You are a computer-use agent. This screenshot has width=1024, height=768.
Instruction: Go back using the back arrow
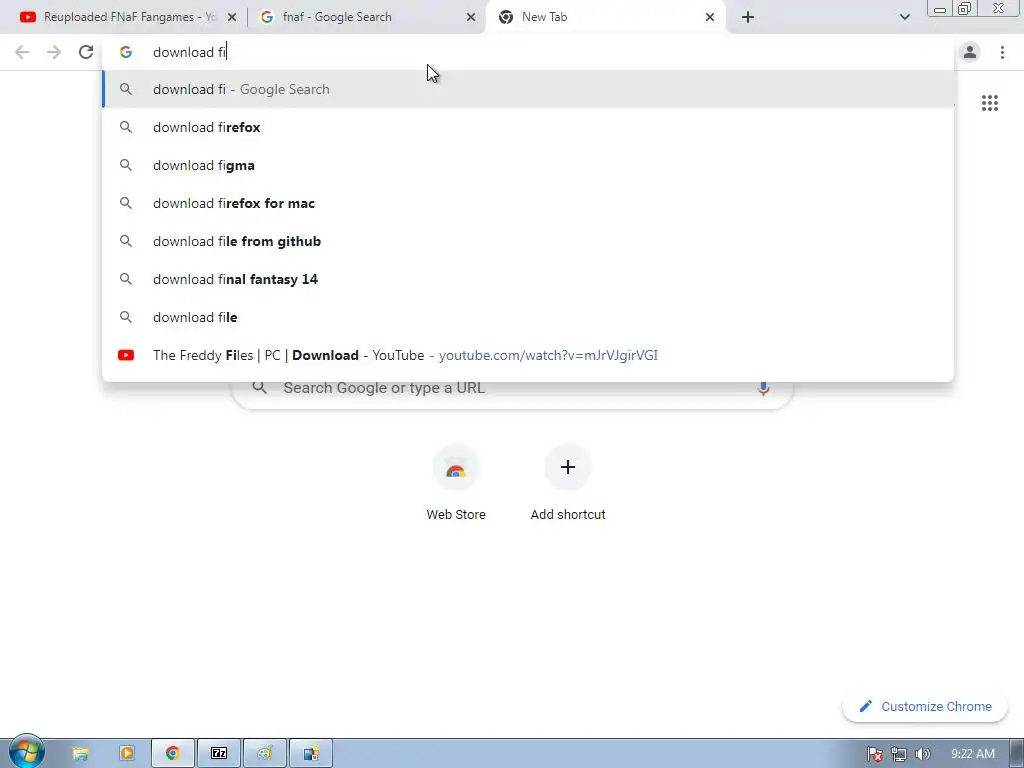pyautogui.click(x=22, y=52)
